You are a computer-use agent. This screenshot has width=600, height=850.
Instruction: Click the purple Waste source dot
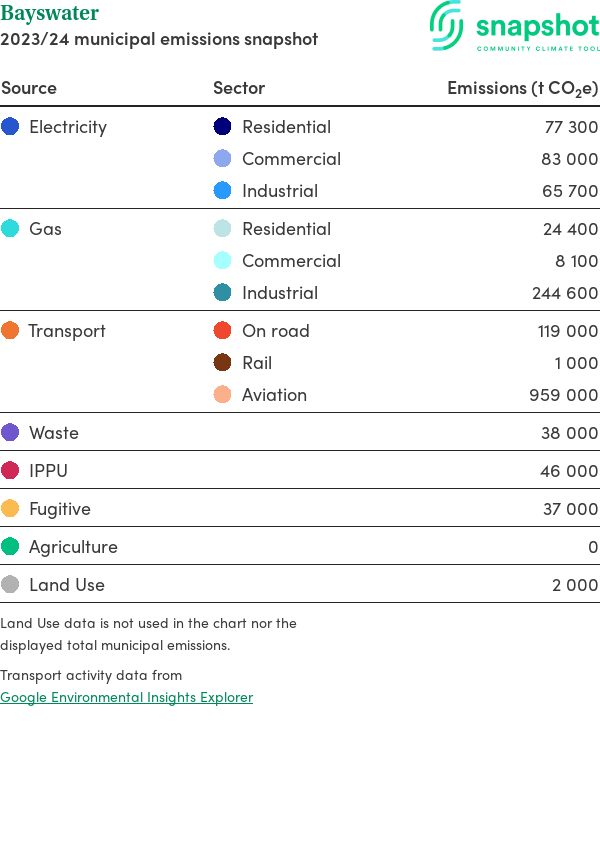click(x=10, y=433)
